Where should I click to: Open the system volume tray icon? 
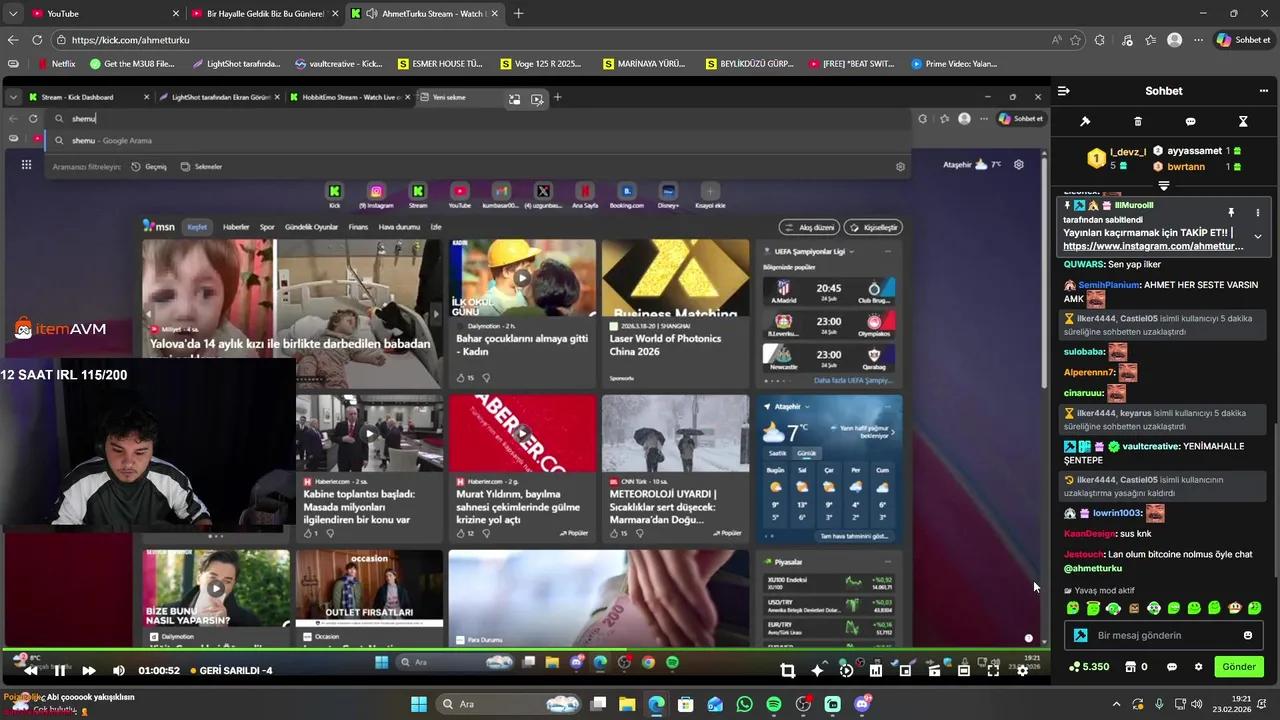1197,704
